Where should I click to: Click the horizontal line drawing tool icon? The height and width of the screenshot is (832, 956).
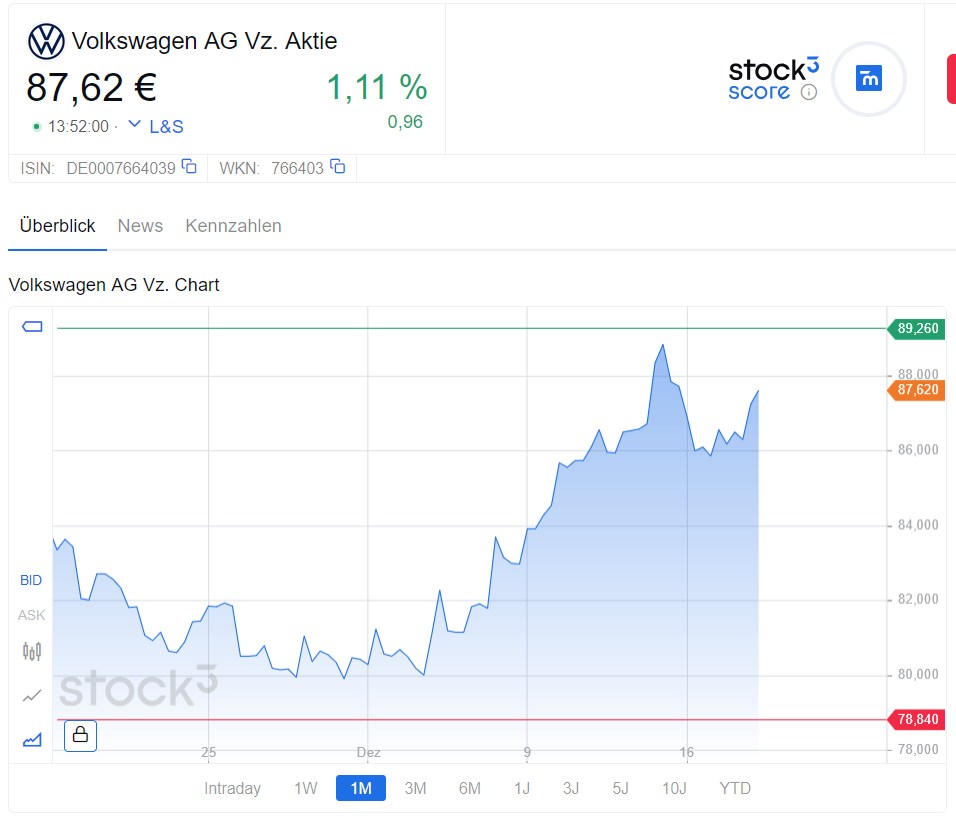[32, 327]
